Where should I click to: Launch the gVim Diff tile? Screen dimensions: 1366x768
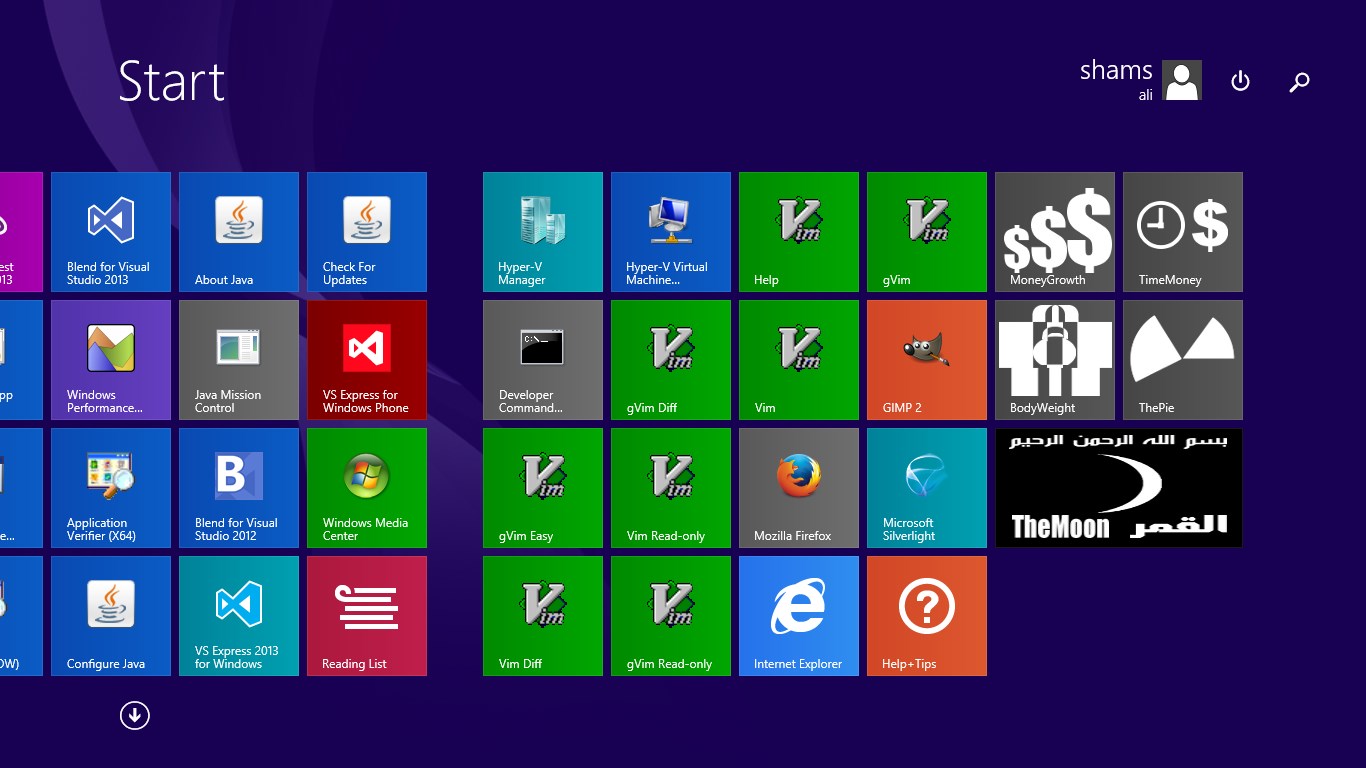671,360
